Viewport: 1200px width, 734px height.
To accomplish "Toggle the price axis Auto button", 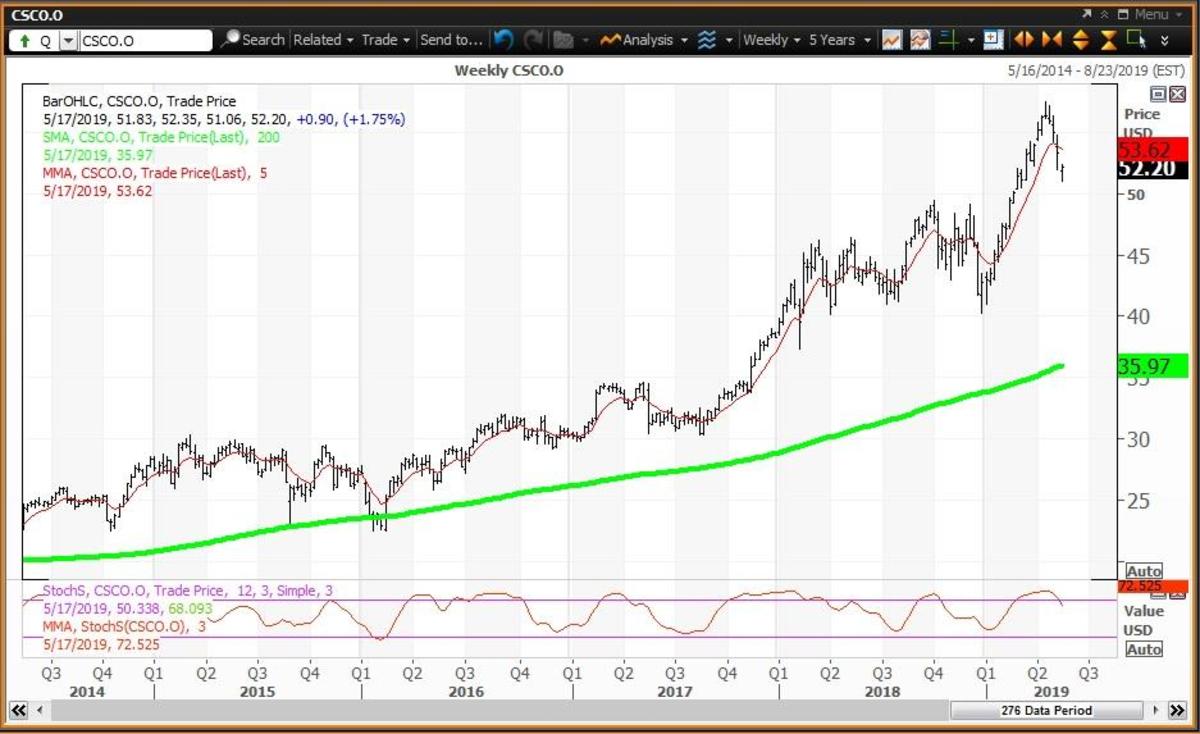I will coord(1144,570).
